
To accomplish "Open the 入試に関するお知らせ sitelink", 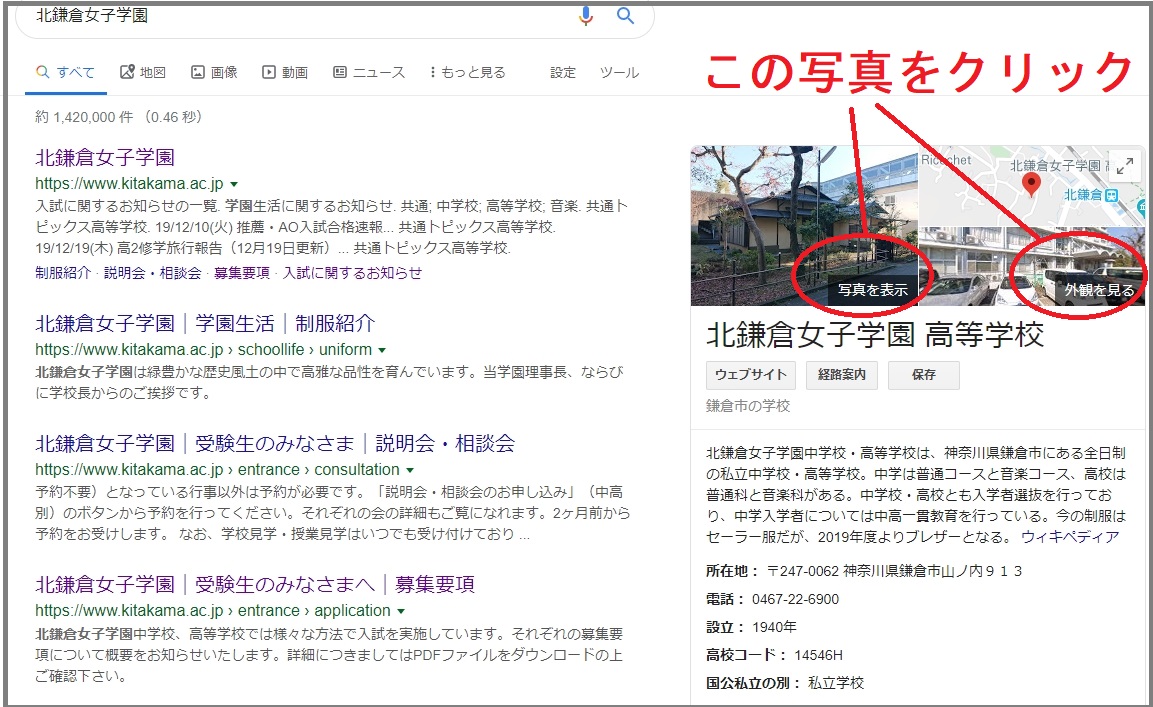I will point(352,273).
